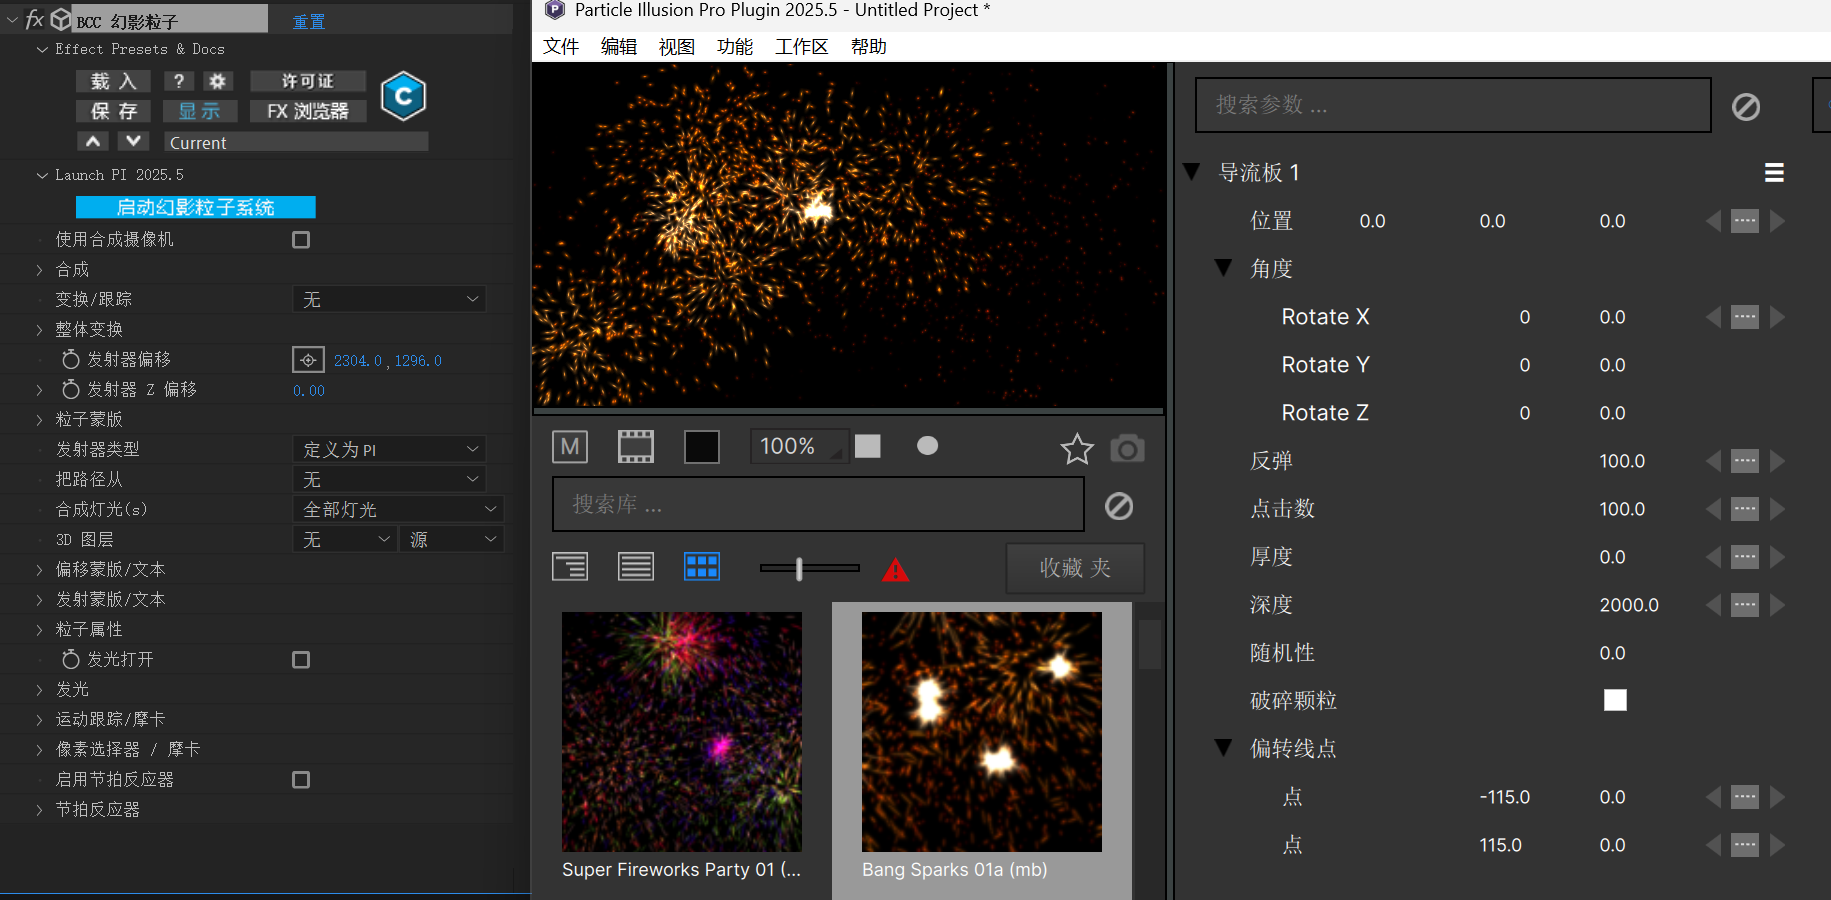Click the preview record circle button

coord(928,446)
